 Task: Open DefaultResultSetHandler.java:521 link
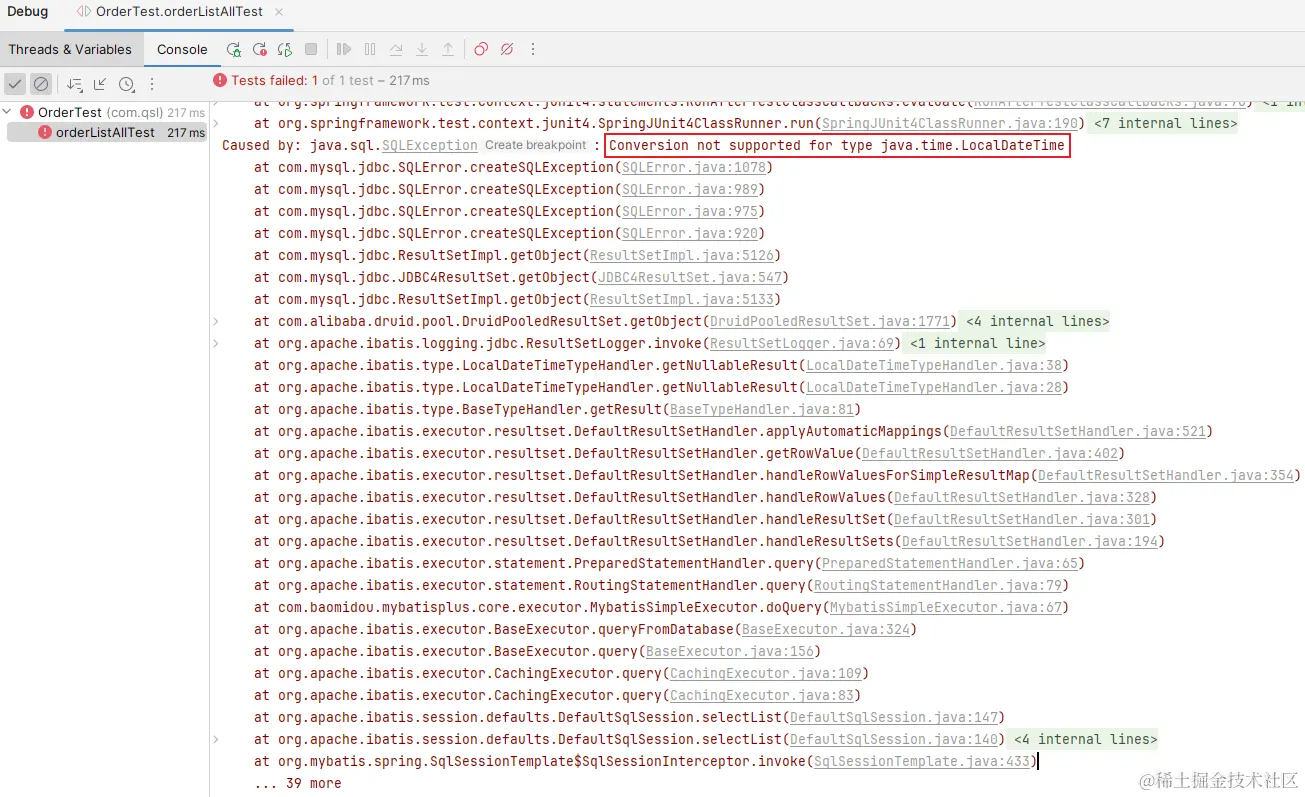point(1077,431)
